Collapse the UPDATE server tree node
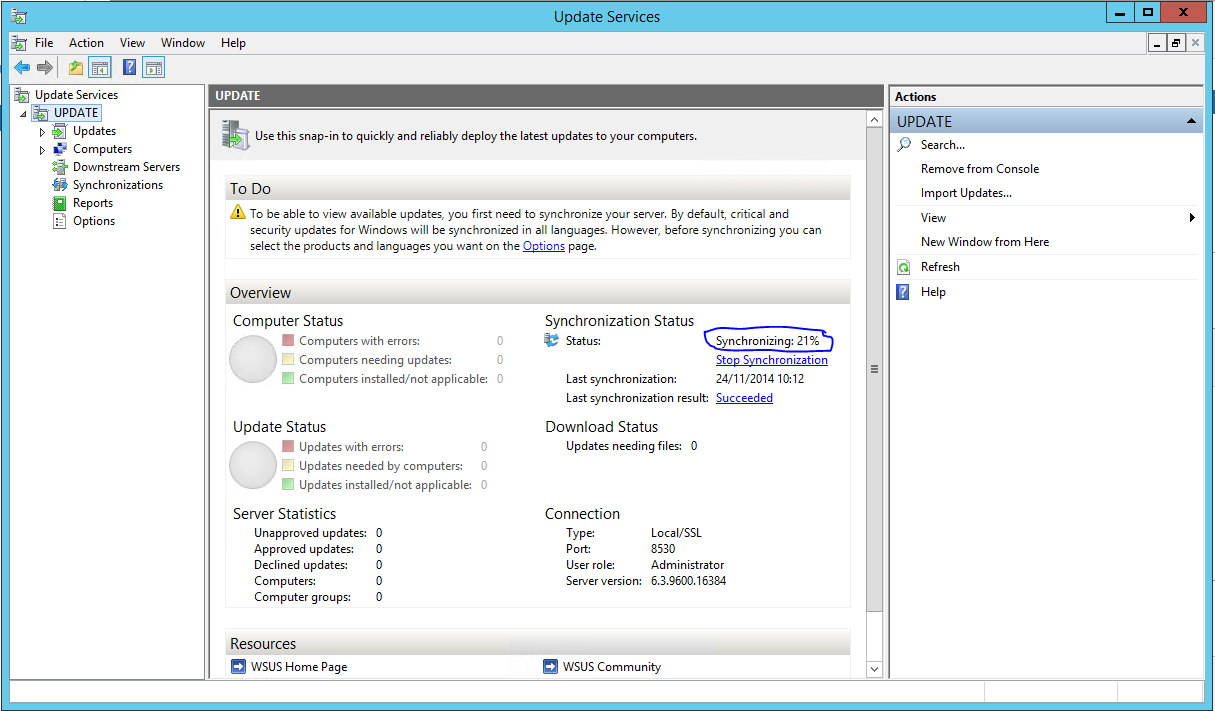This screenshot has width=1215, height=711. pos(24,114)
